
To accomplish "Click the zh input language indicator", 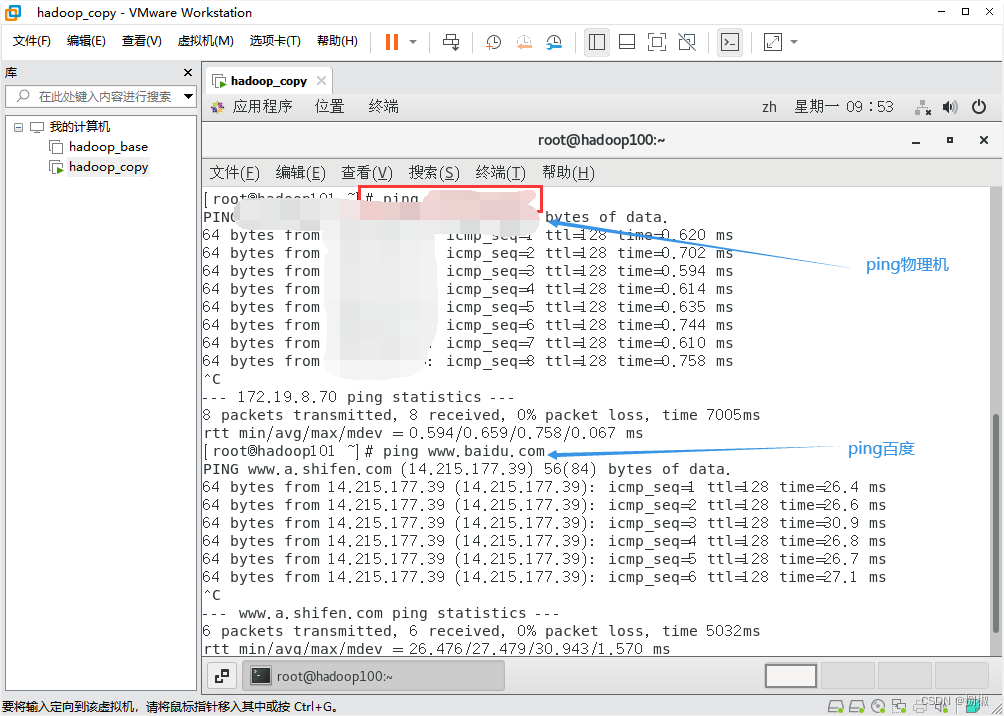I will tap(769, 107).
